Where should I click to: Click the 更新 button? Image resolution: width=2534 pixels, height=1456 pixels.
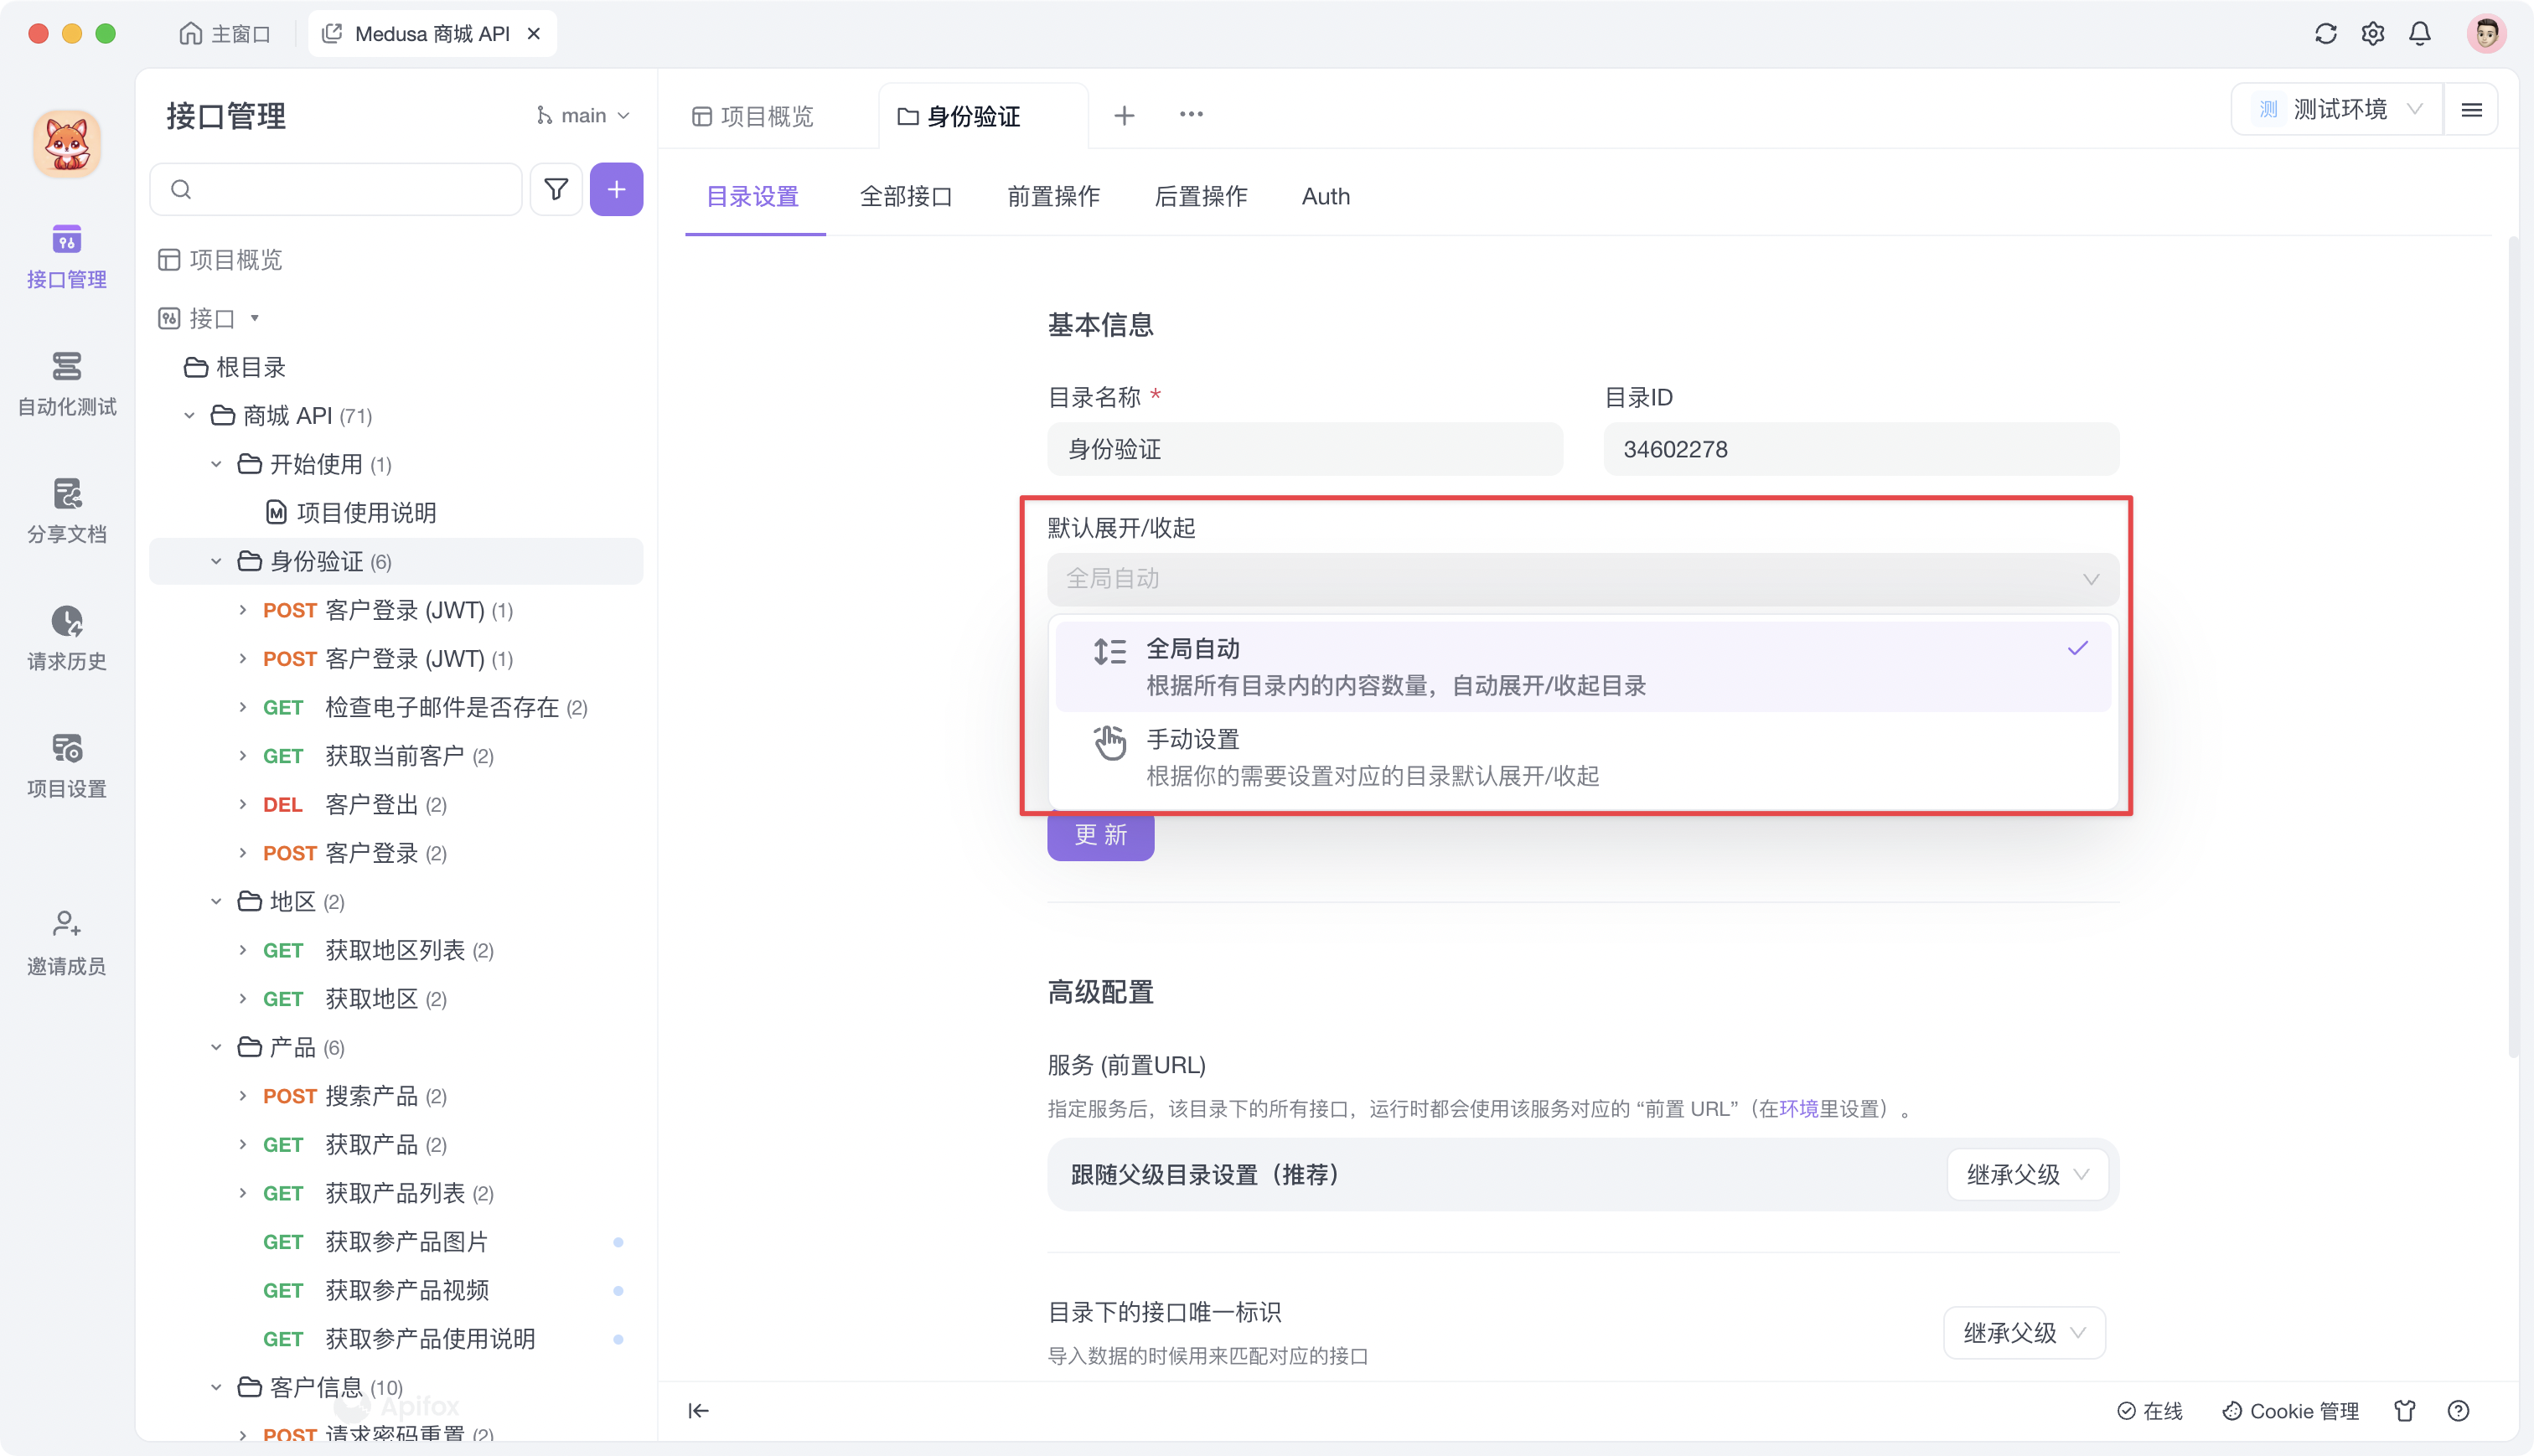point(1099,835)
